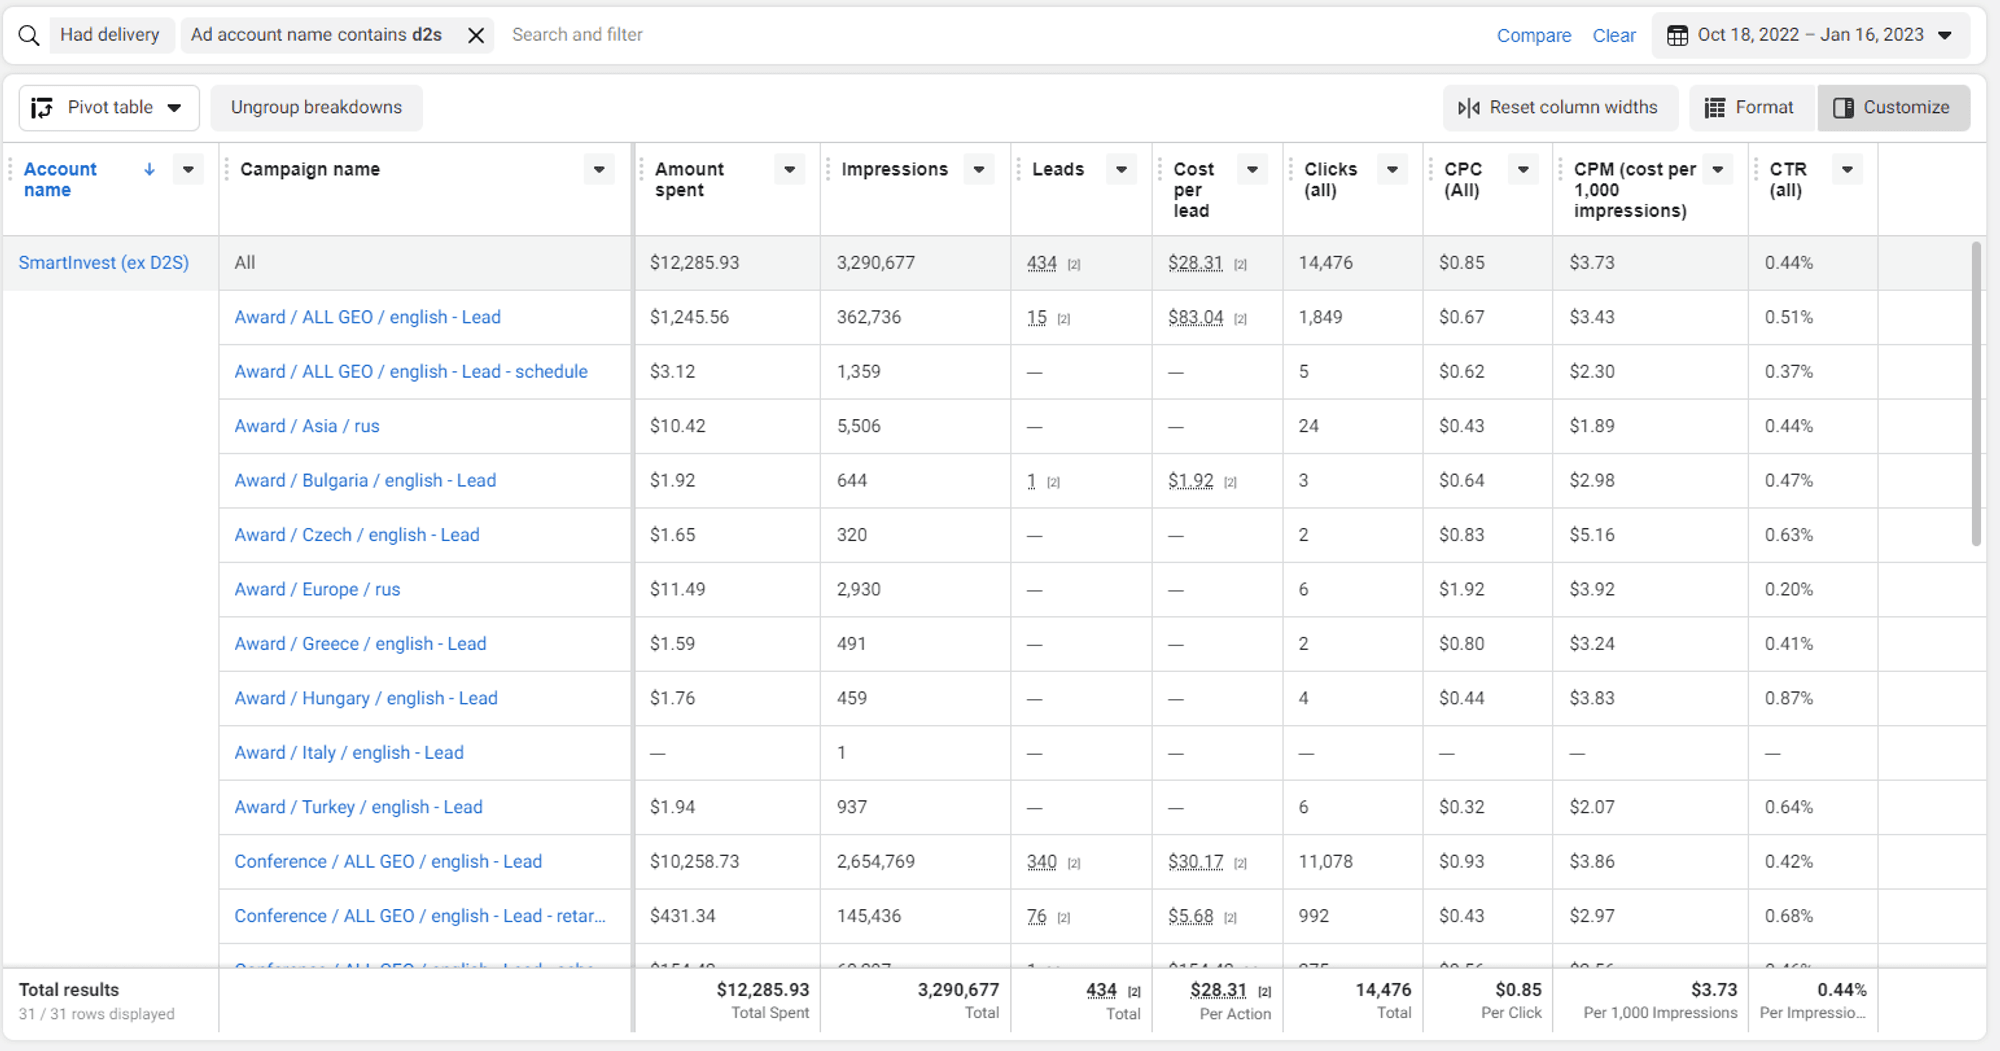Click the calendar icon beside the date range
This screenshot has height=1051, width=2000.
(1676, 34)
